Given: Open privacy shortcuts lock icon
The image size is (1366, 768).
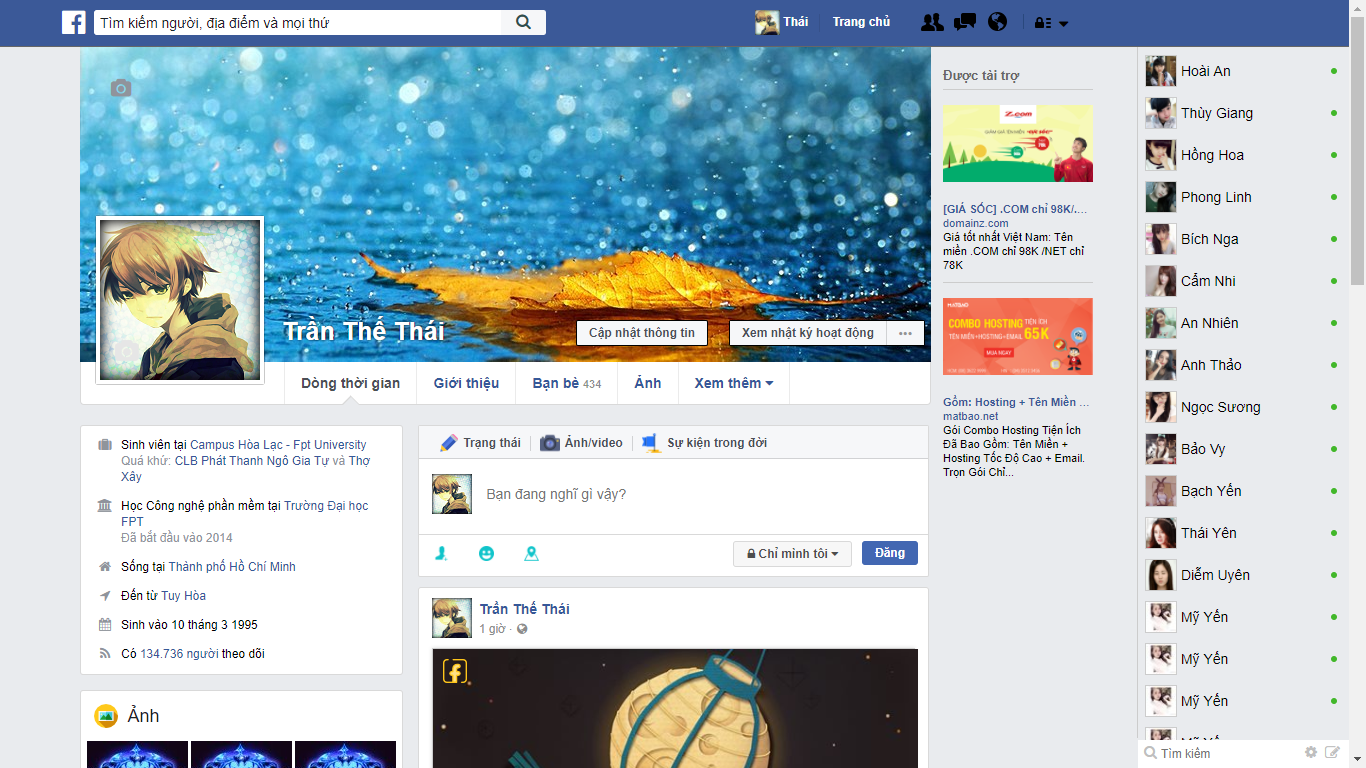Looking at the screenshot, I should 1043,23.
